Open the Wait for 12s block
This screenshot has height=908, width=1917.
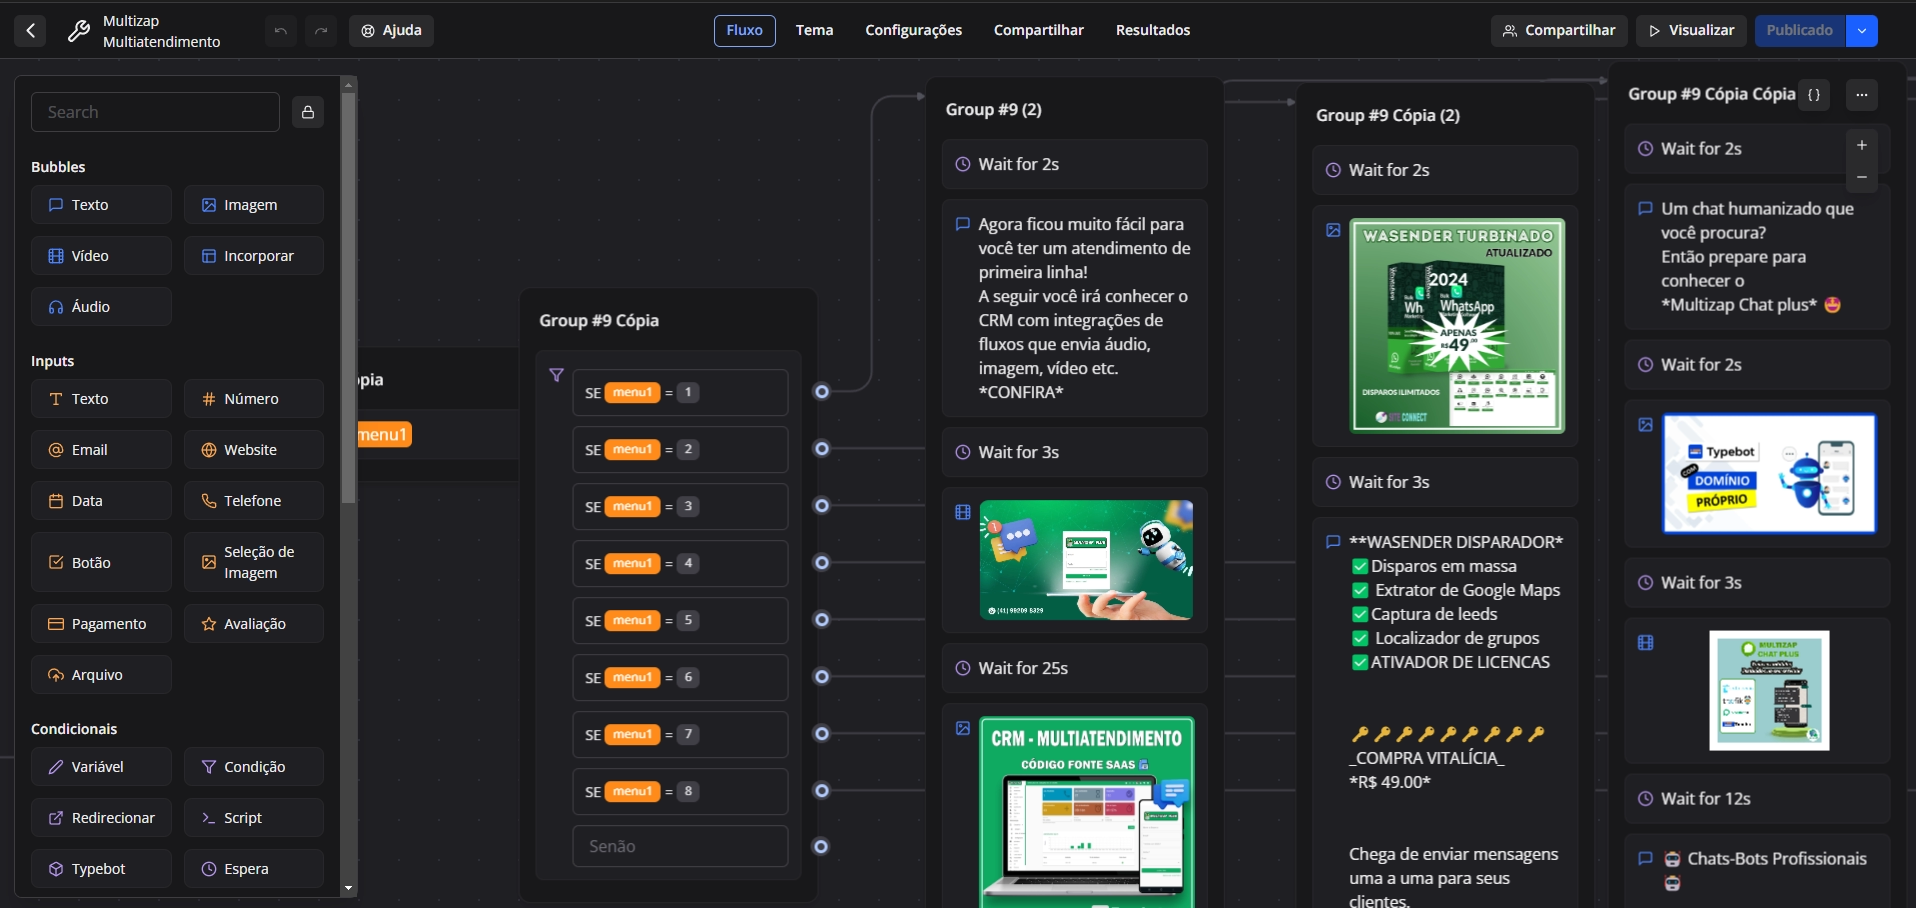pos(1757,799)
